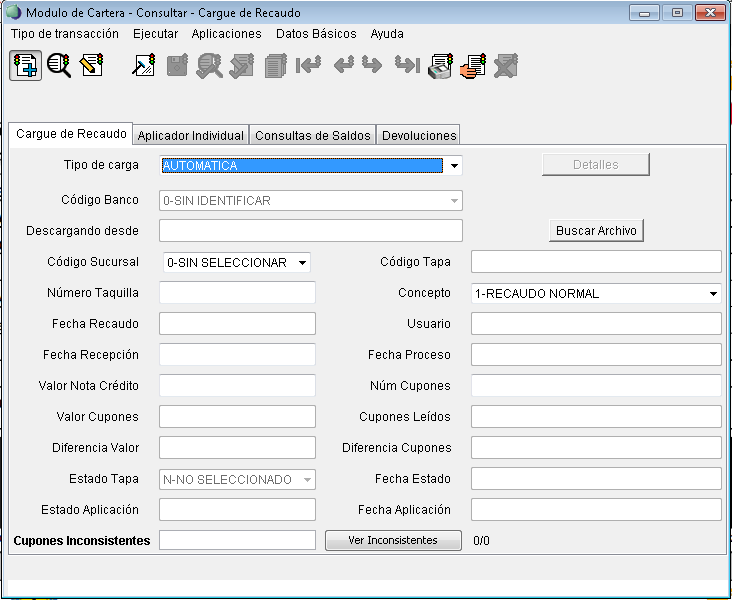Click the sheet with pen toolbar icon
732x600 pixels.
pos(144,67)
